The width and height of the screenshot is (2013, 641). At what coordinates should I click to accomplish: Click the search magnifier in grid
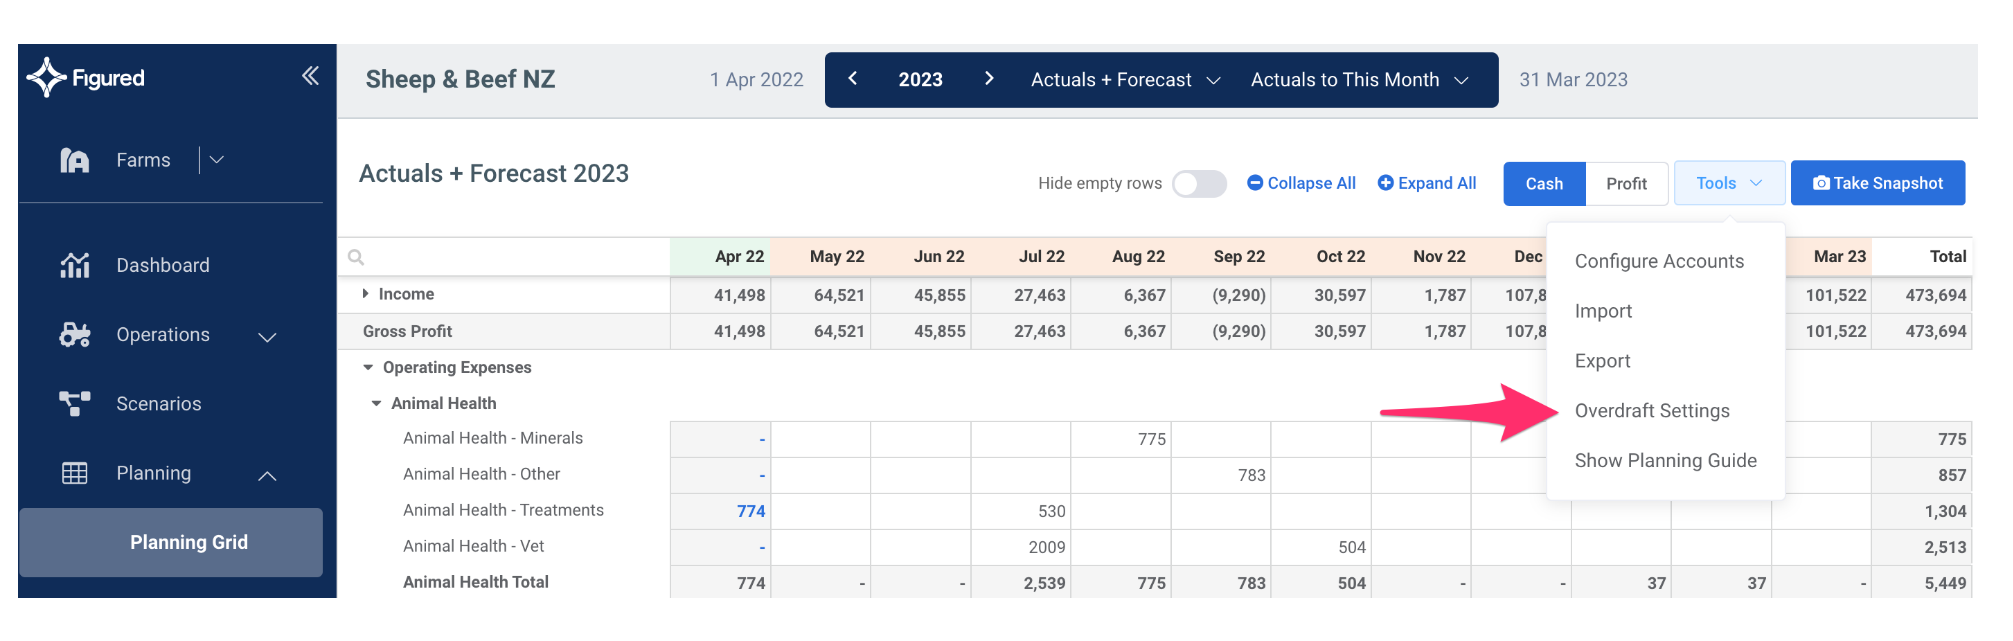coord(356,257)
